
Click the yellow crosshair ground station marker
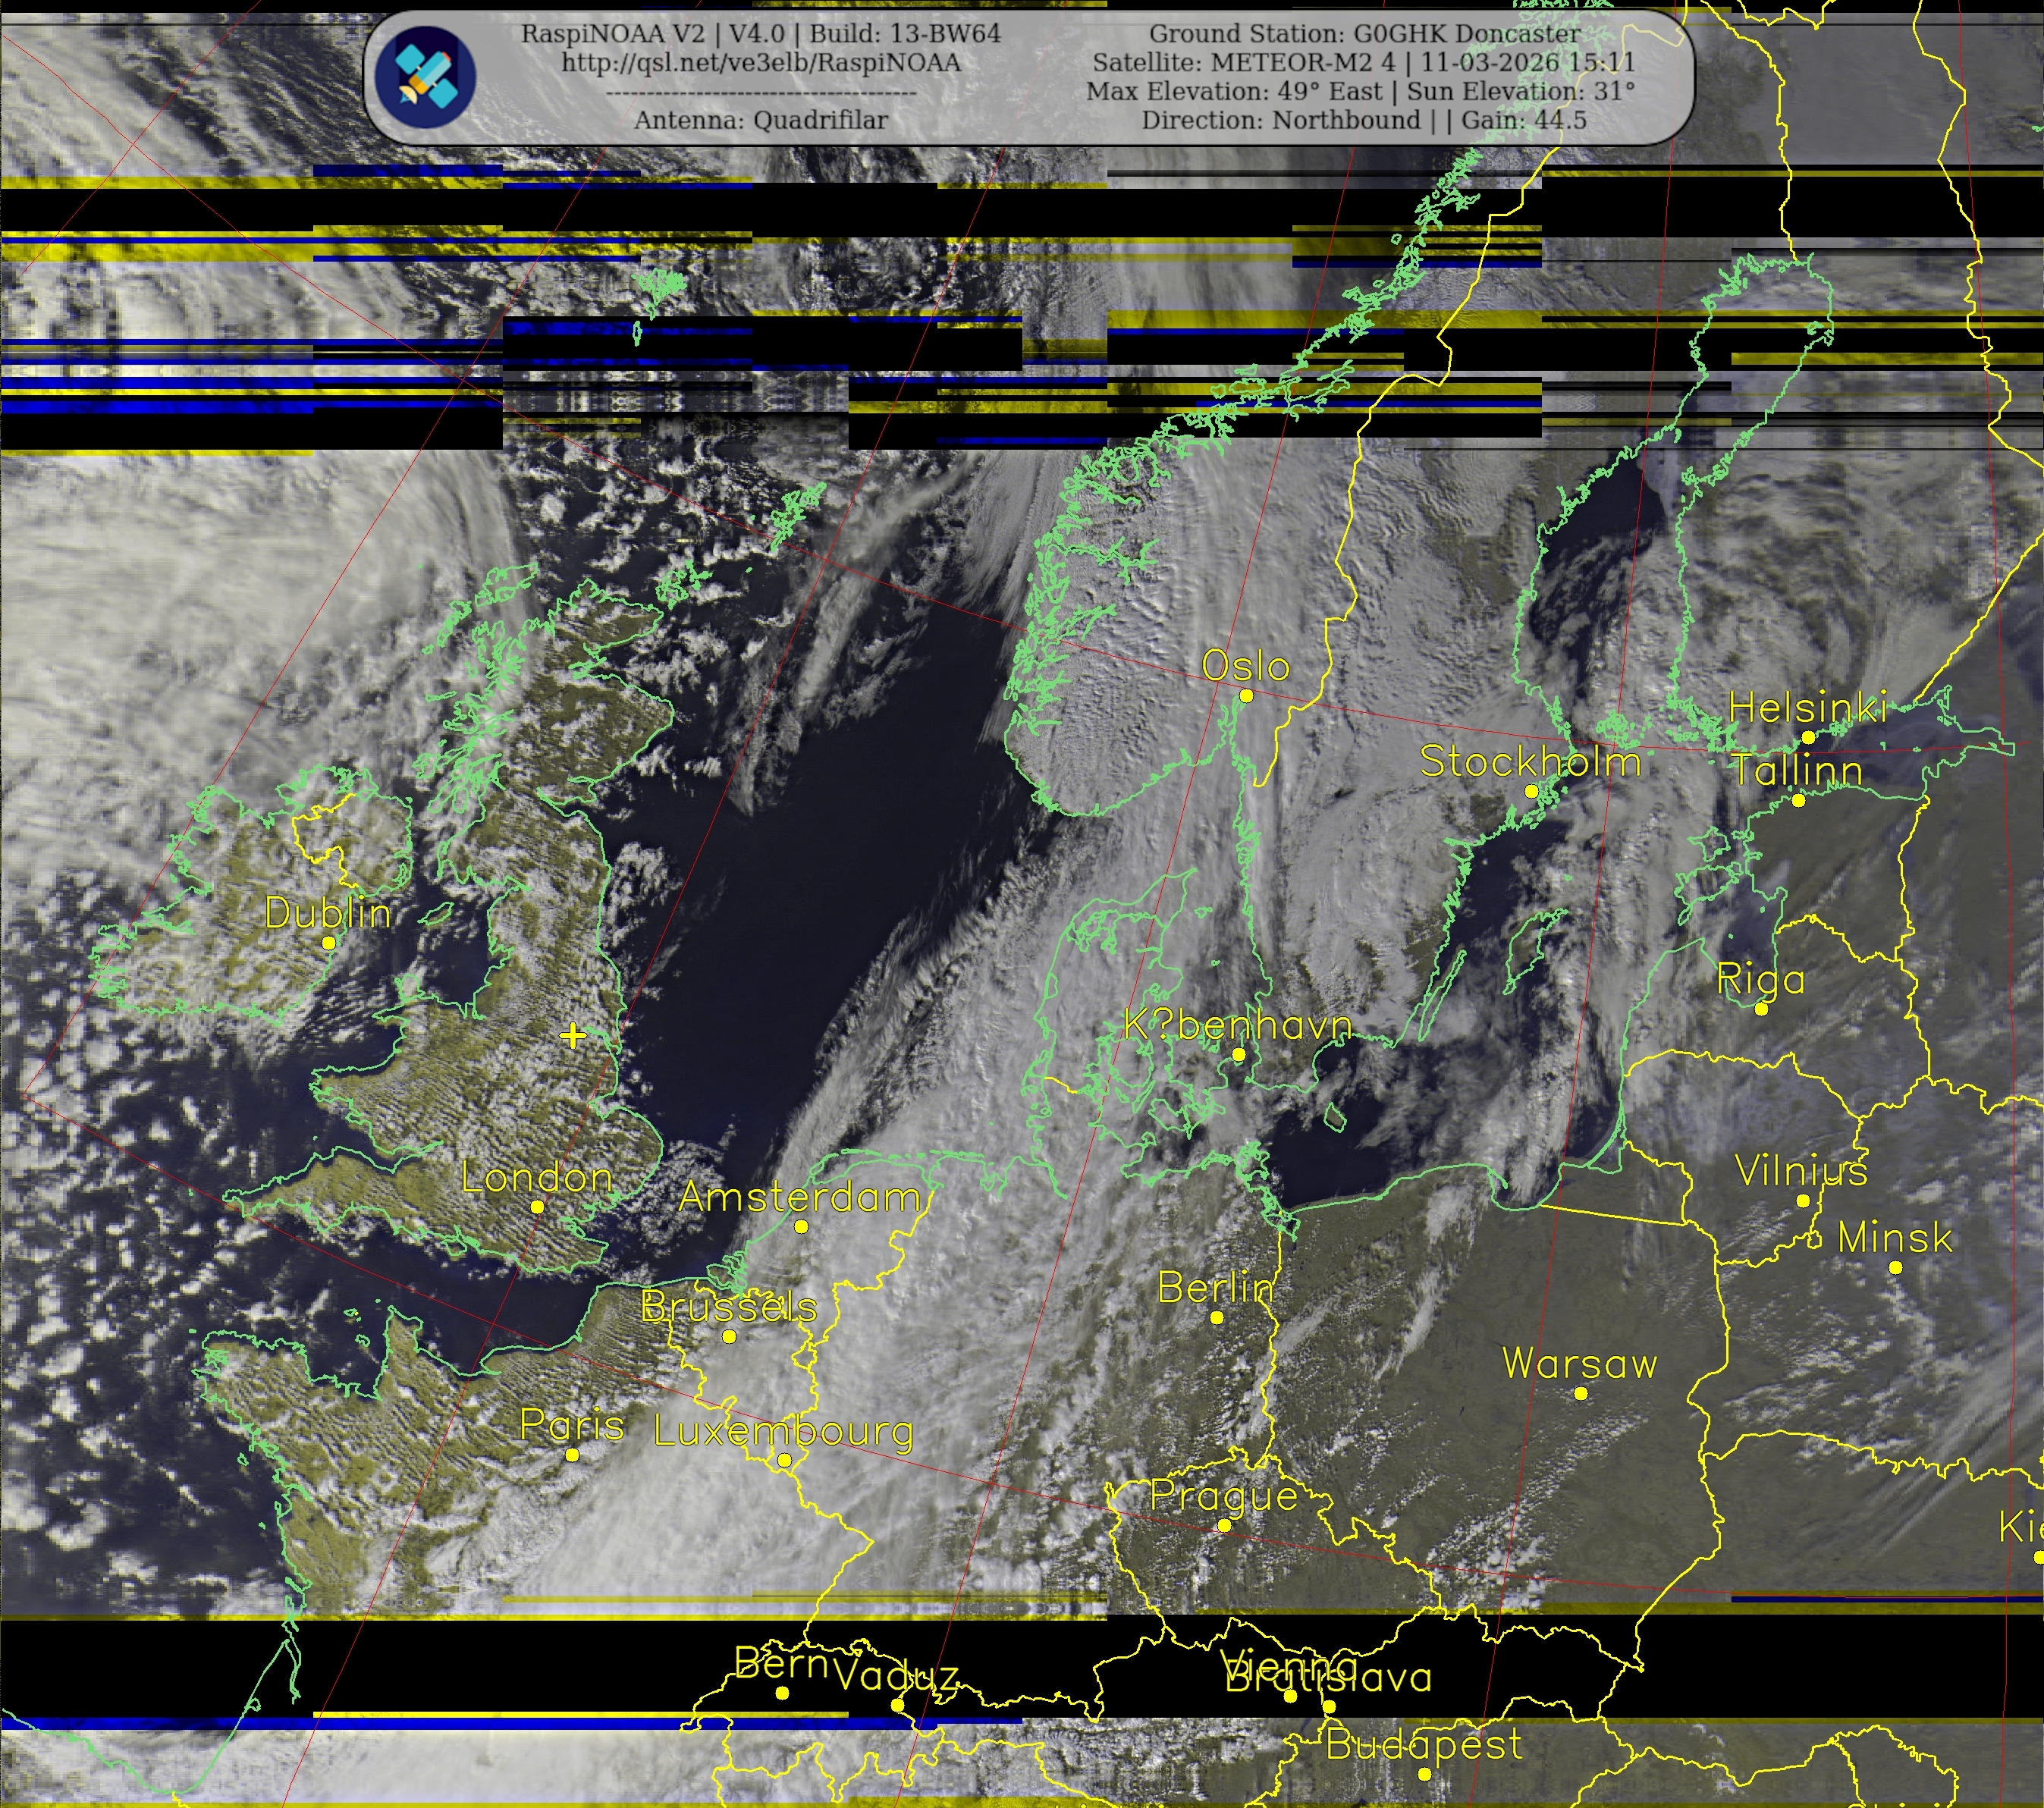(x=573, y=1035)
